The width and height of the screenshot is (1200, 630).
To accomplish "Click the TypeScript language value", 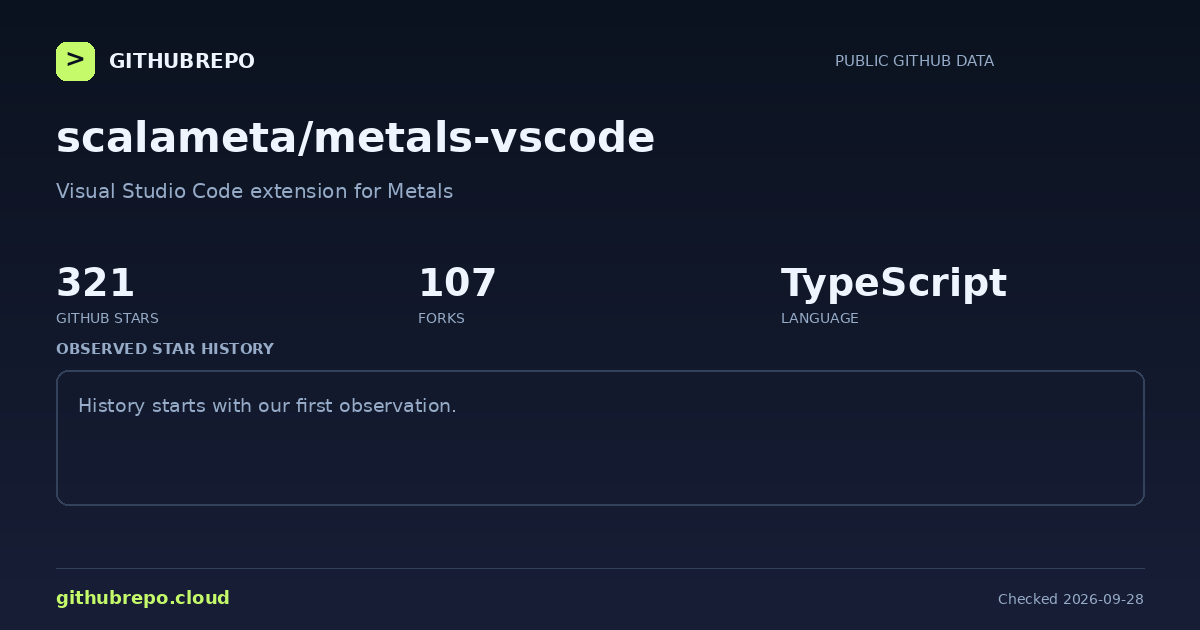I will 893,284.
